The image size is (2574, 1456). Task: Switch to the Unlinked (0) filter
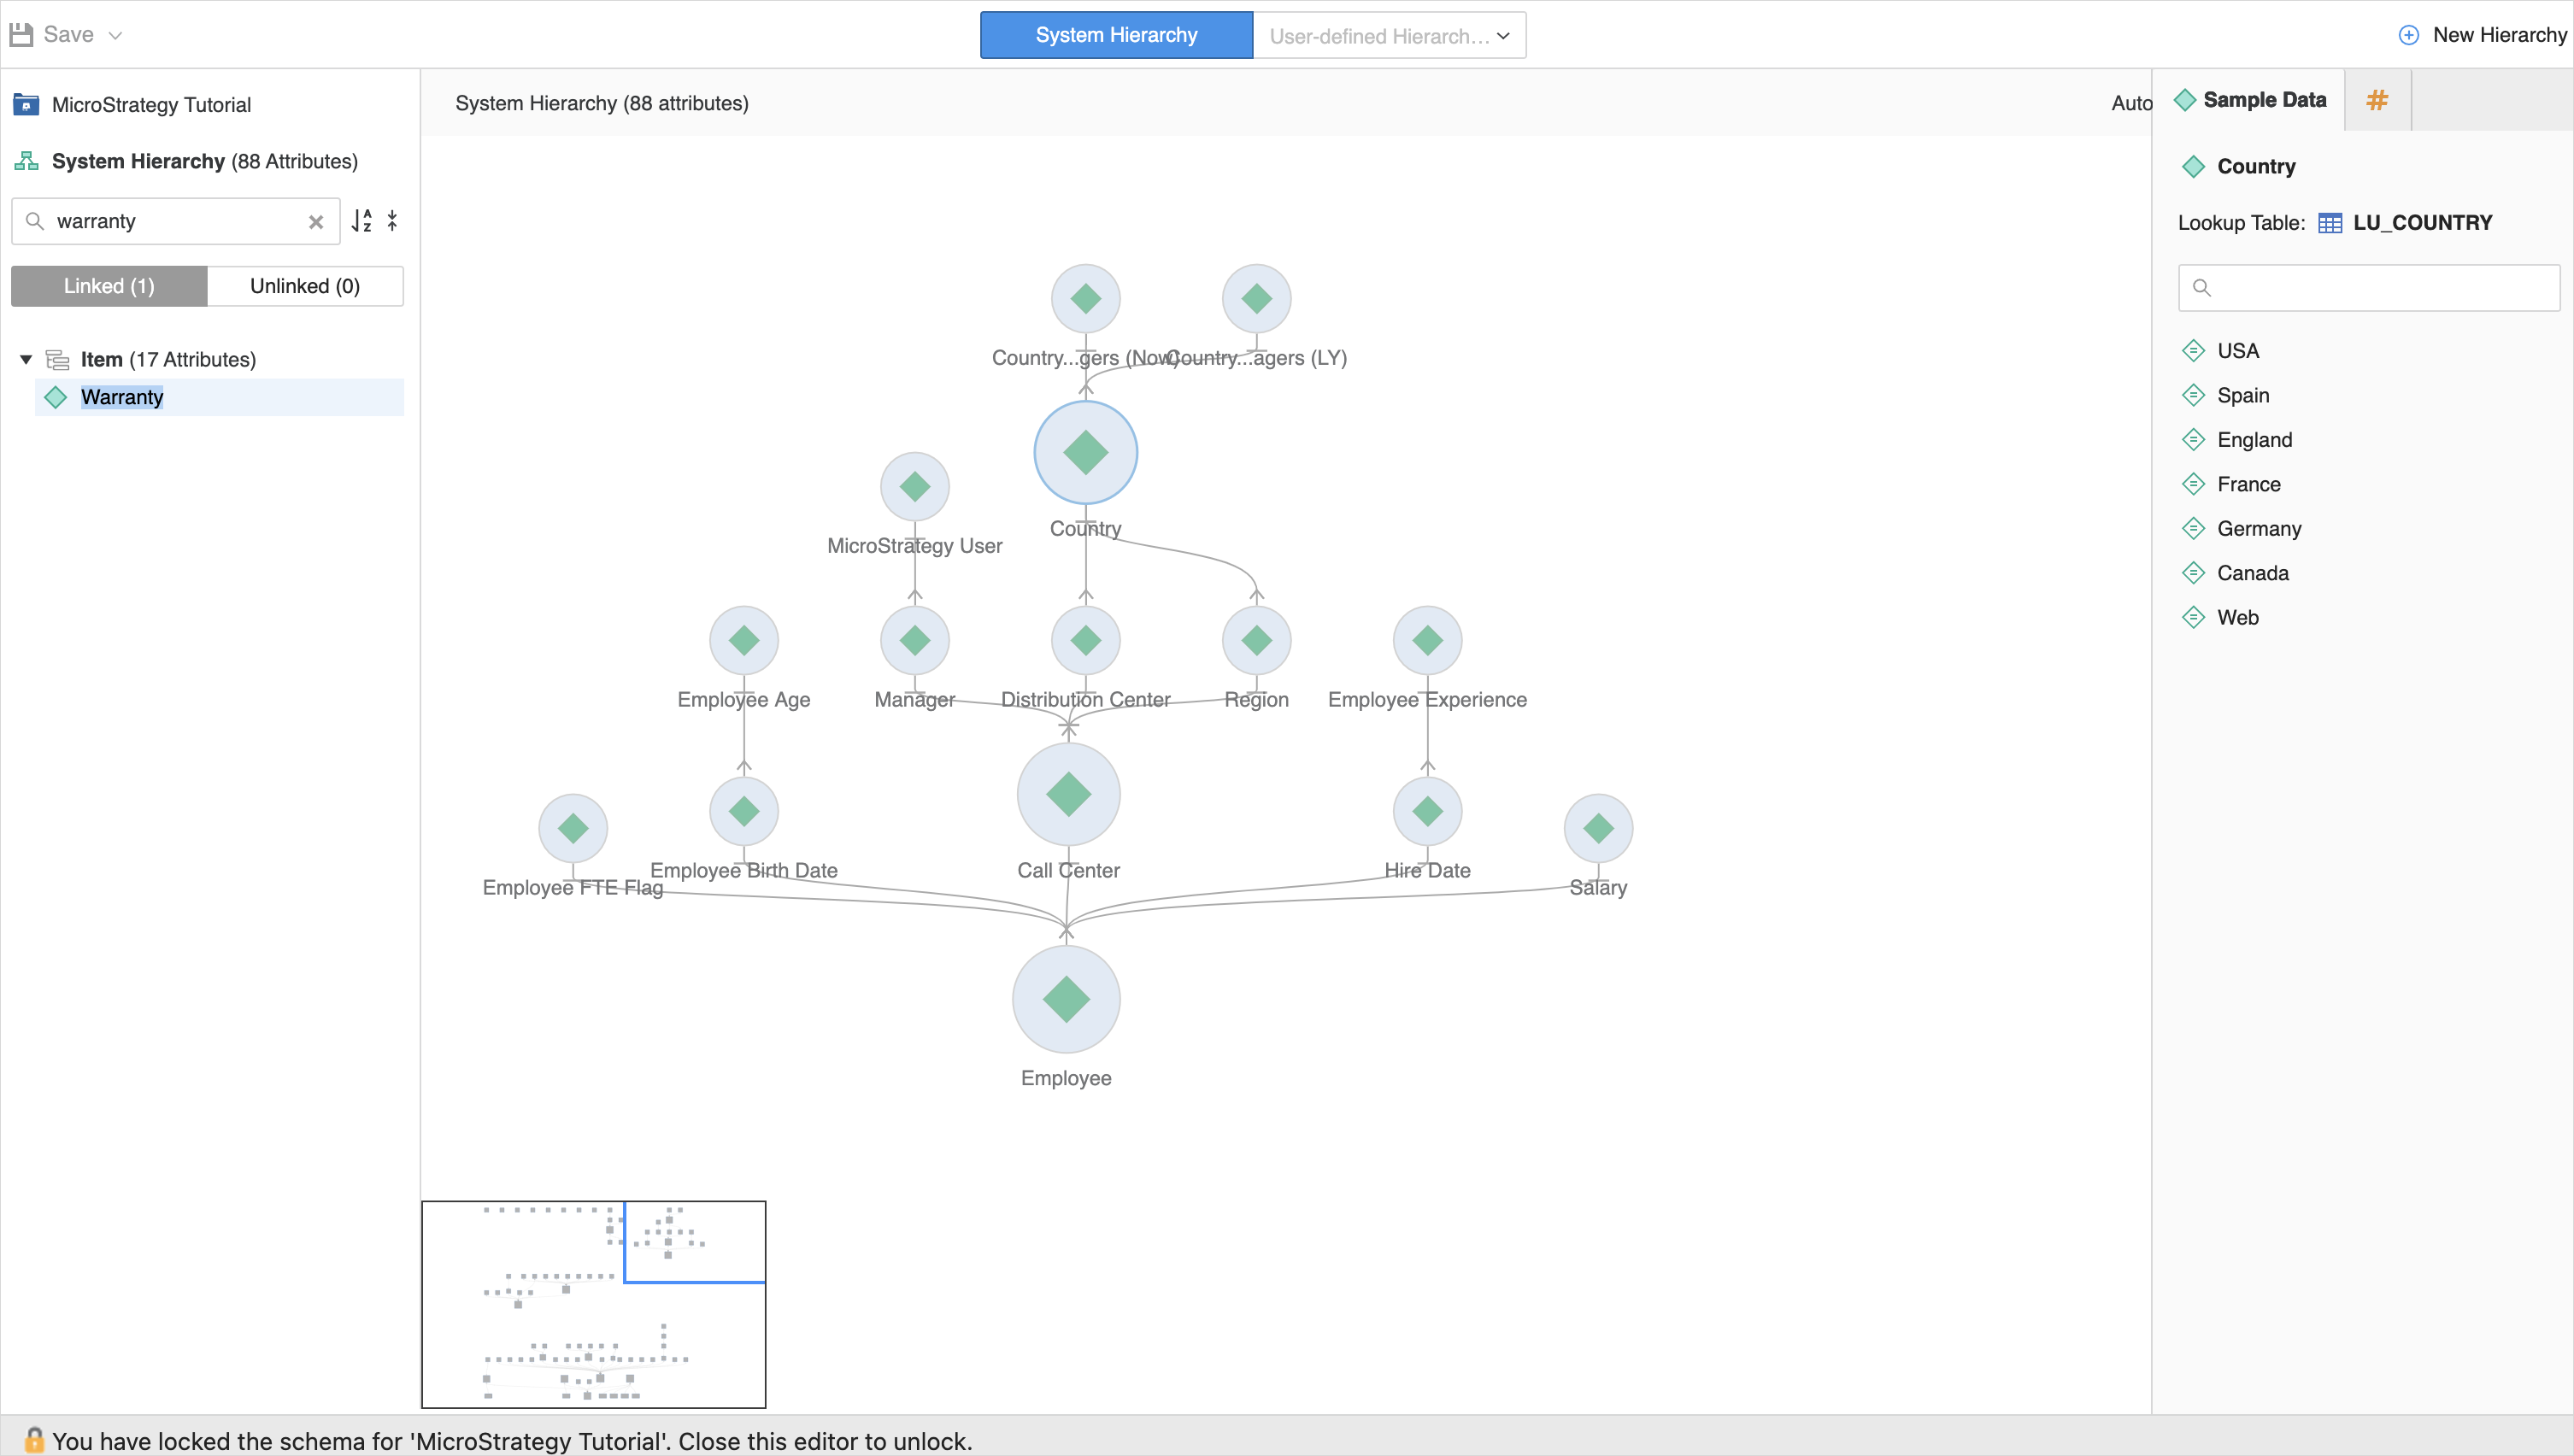pos(305,286)
